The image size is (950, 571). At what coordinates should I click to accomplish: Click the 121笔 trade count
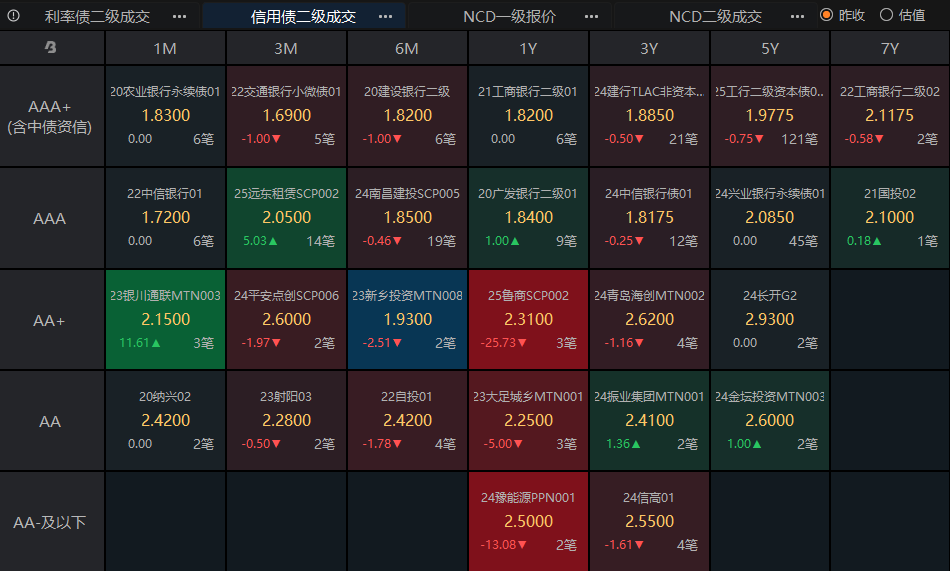pos(799,139)
